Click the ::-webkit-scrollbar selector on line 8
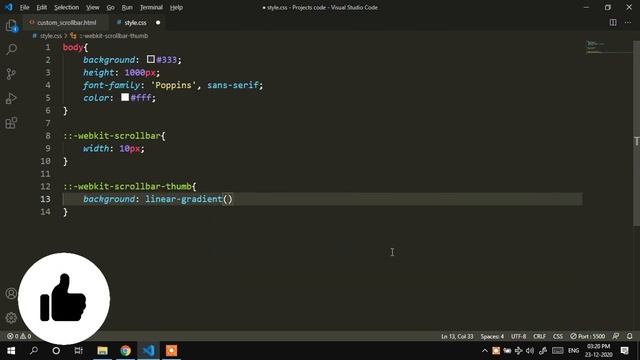 pyautogui.click(x=112, y=136)
